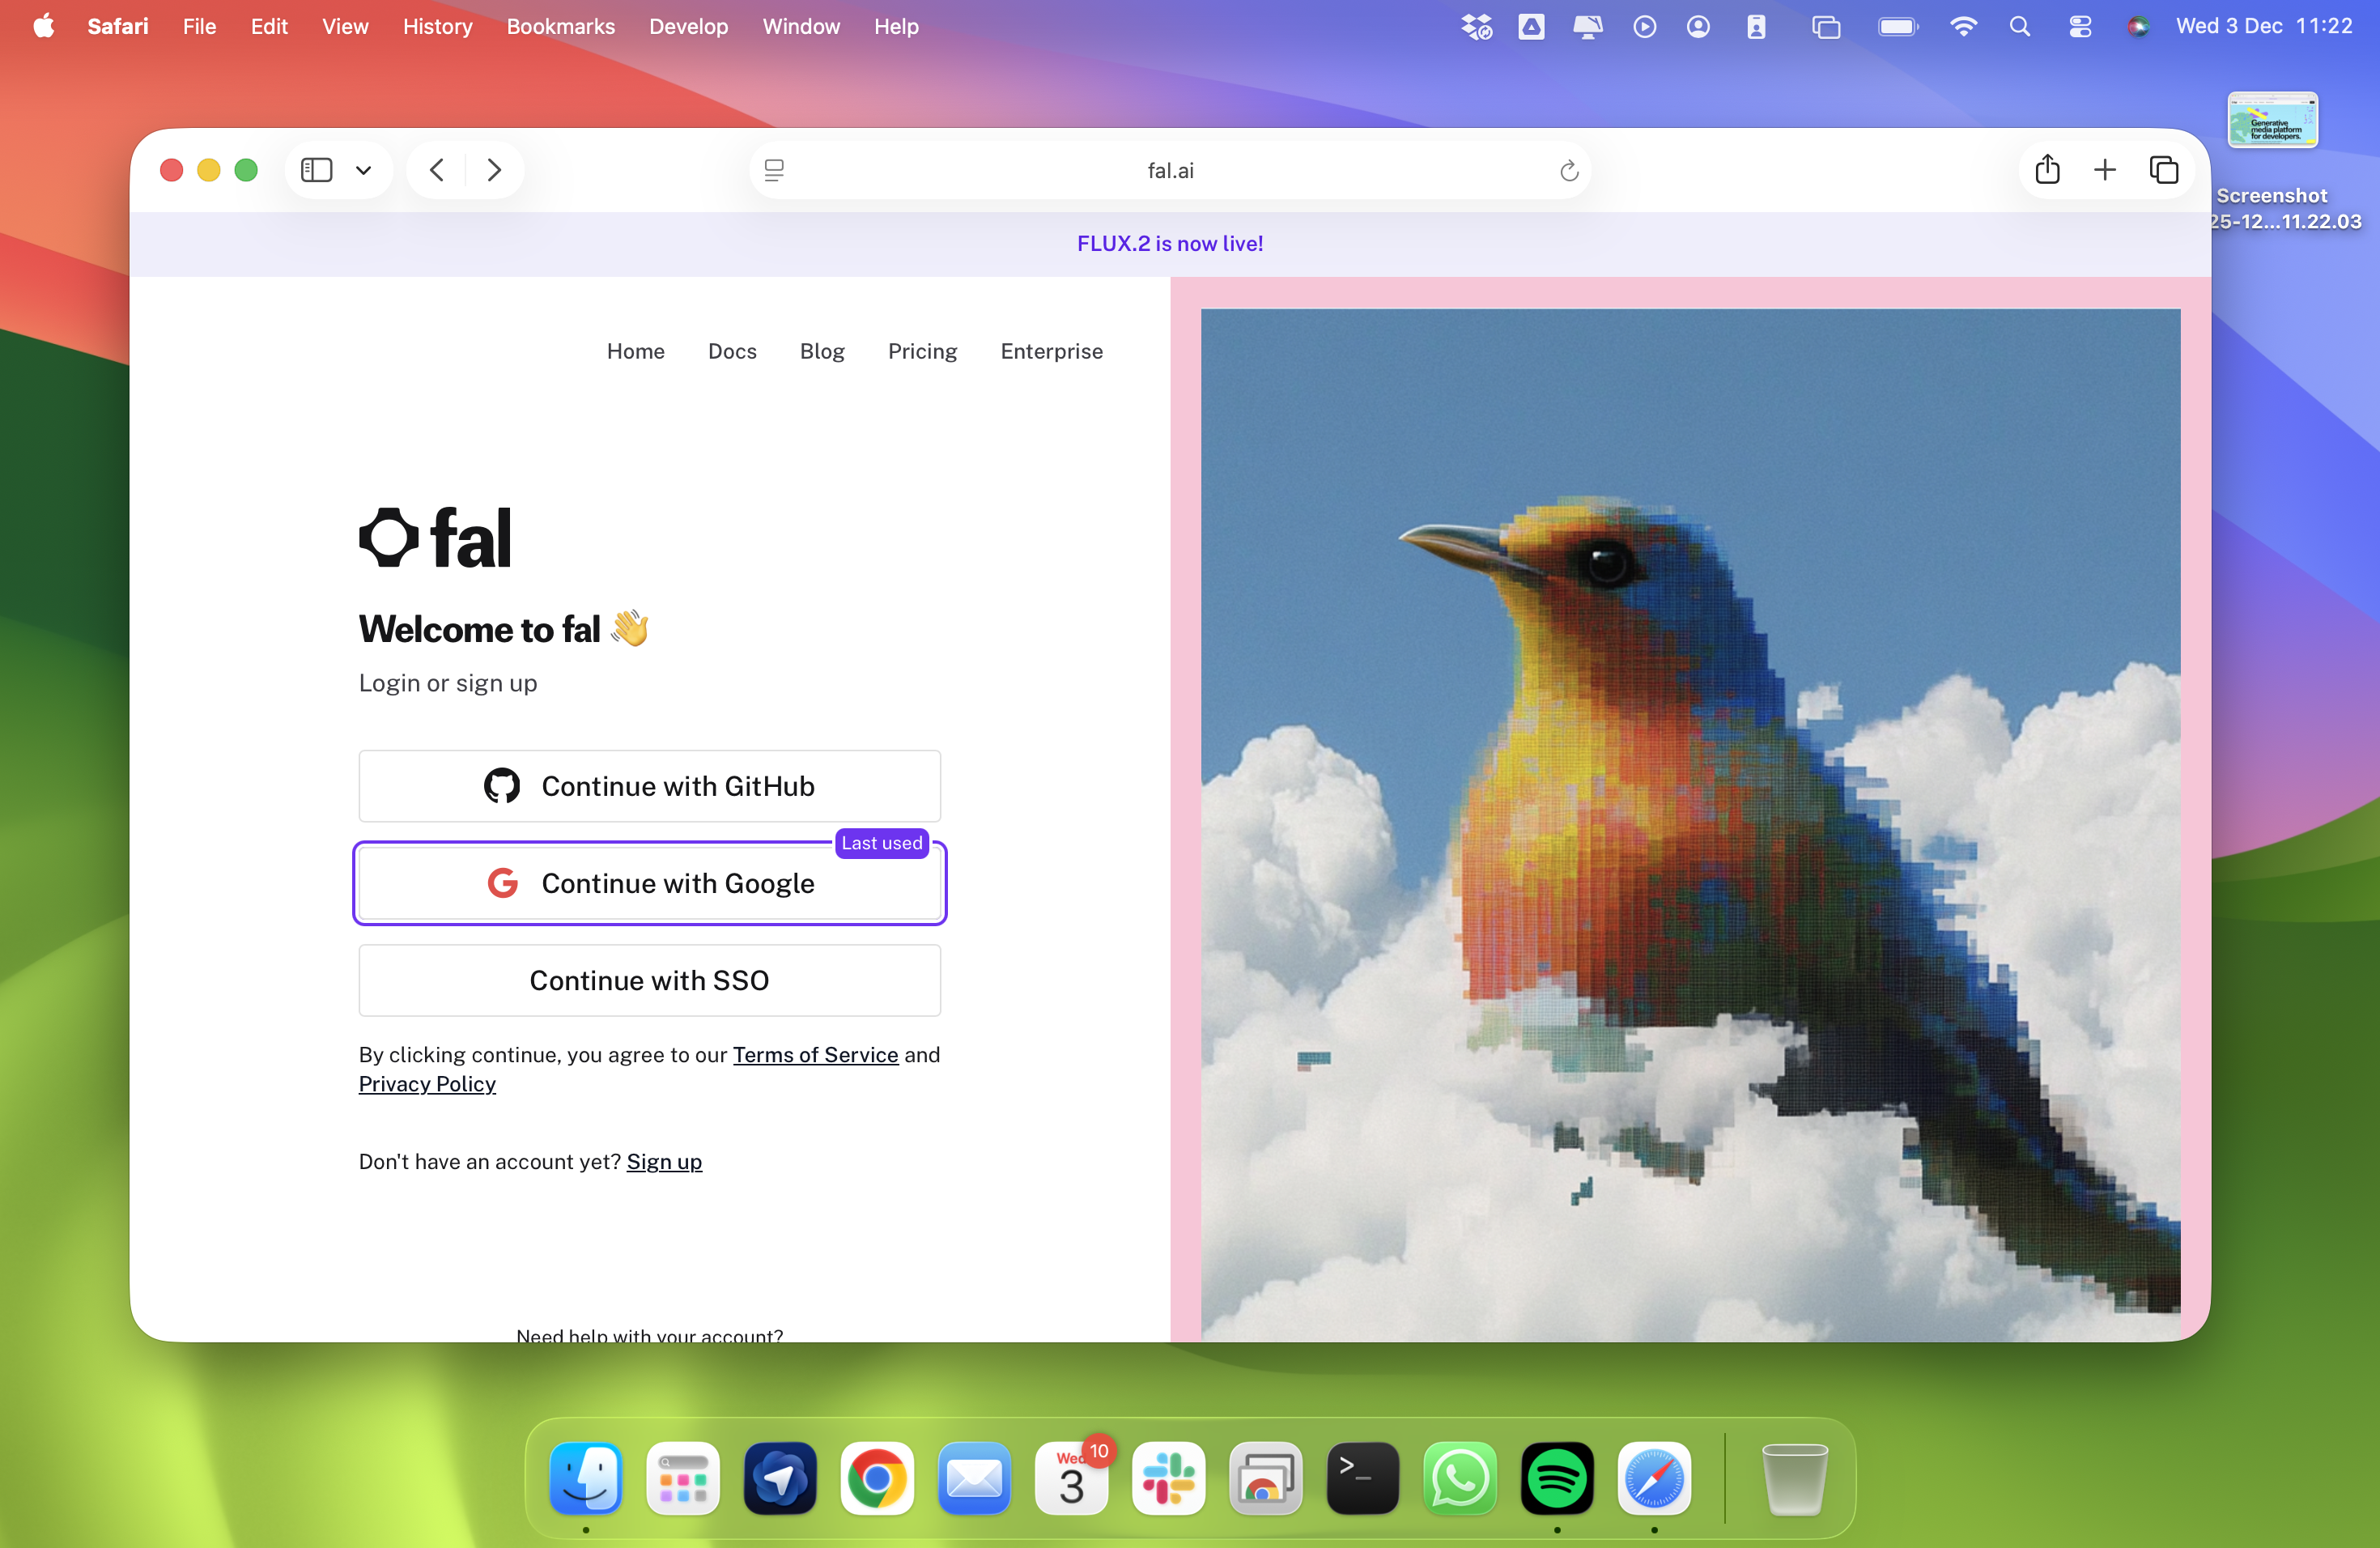Open the Docs nav link
2380x1548 pixels.
732,351
